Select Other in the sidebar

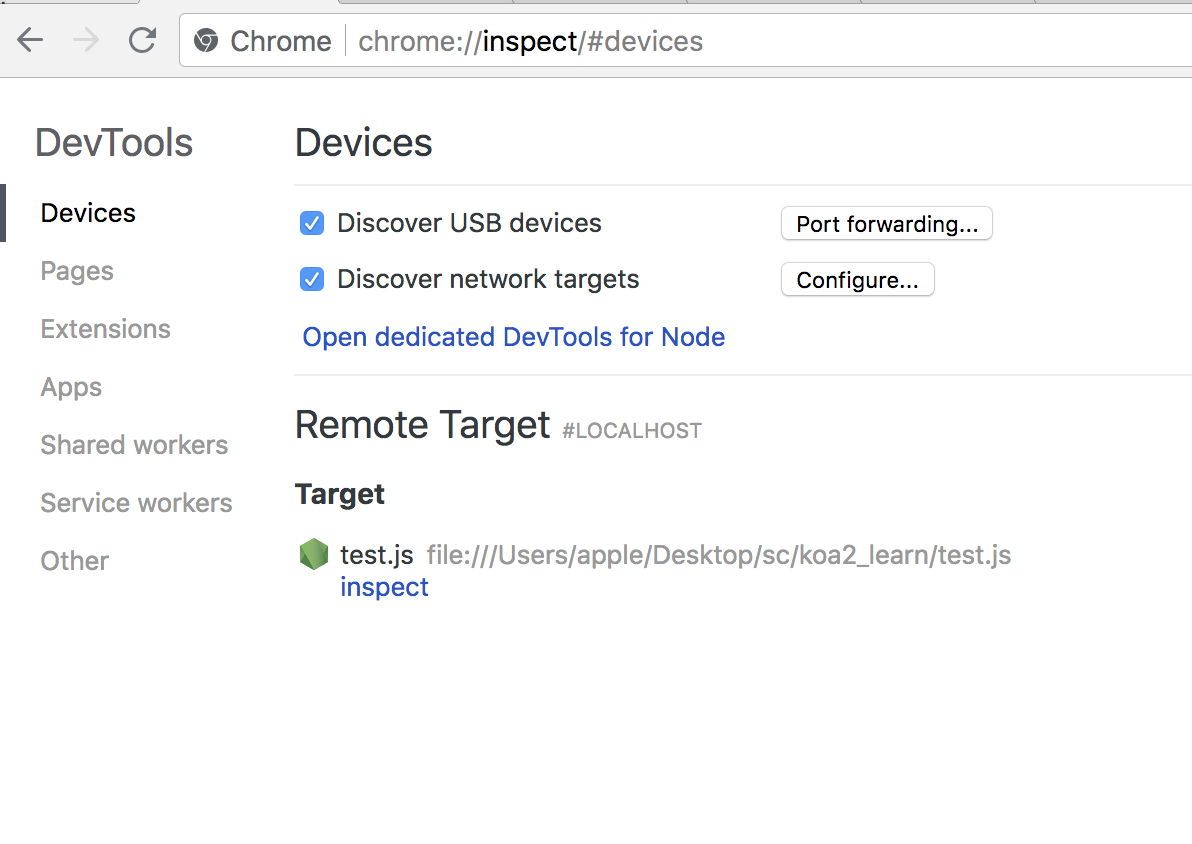74,561
